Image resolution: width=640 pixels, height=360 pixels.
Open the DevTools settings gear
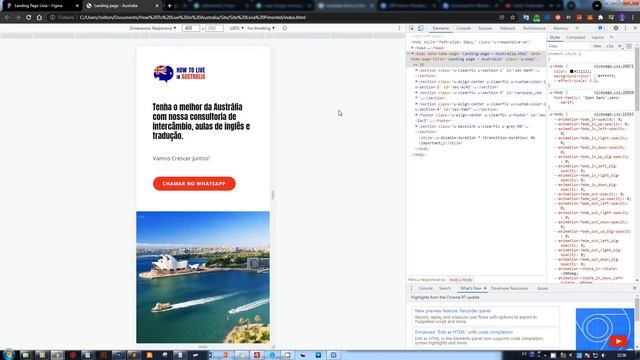[x=616, y=28]
